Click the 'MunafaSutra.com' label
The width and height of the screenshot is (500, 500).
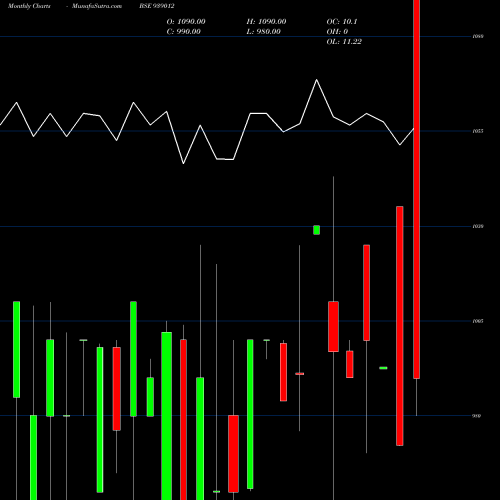(x=97, y=6)
